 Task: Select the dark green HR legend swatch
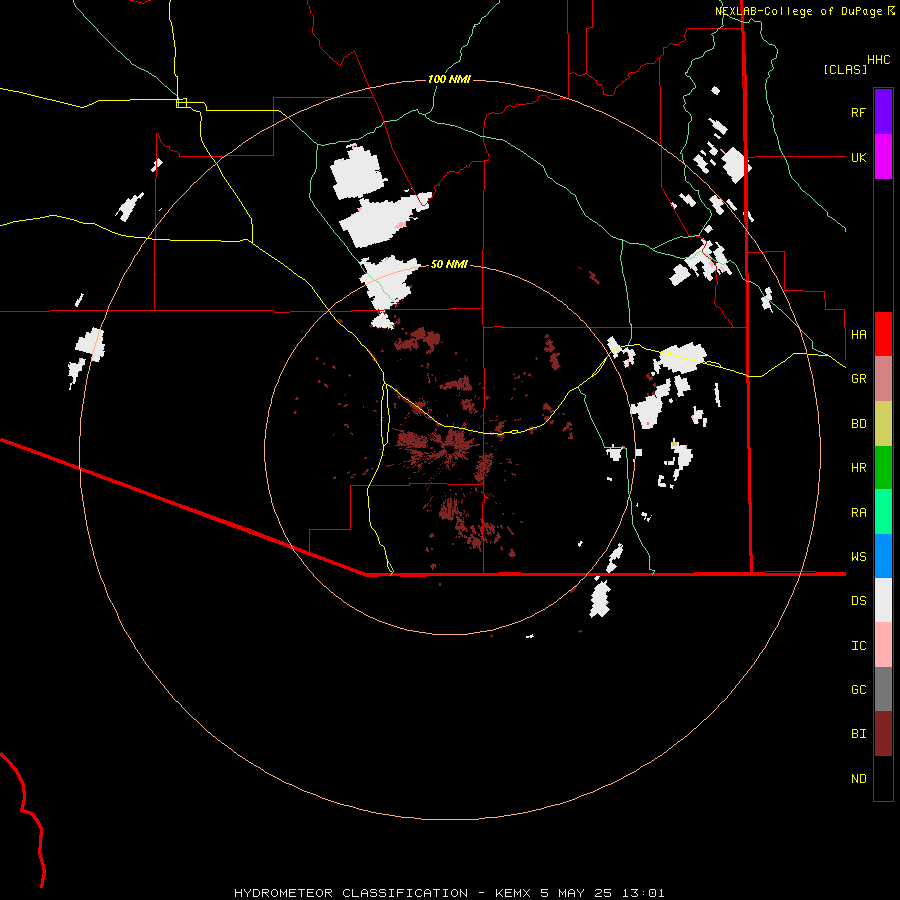point(883,467)
